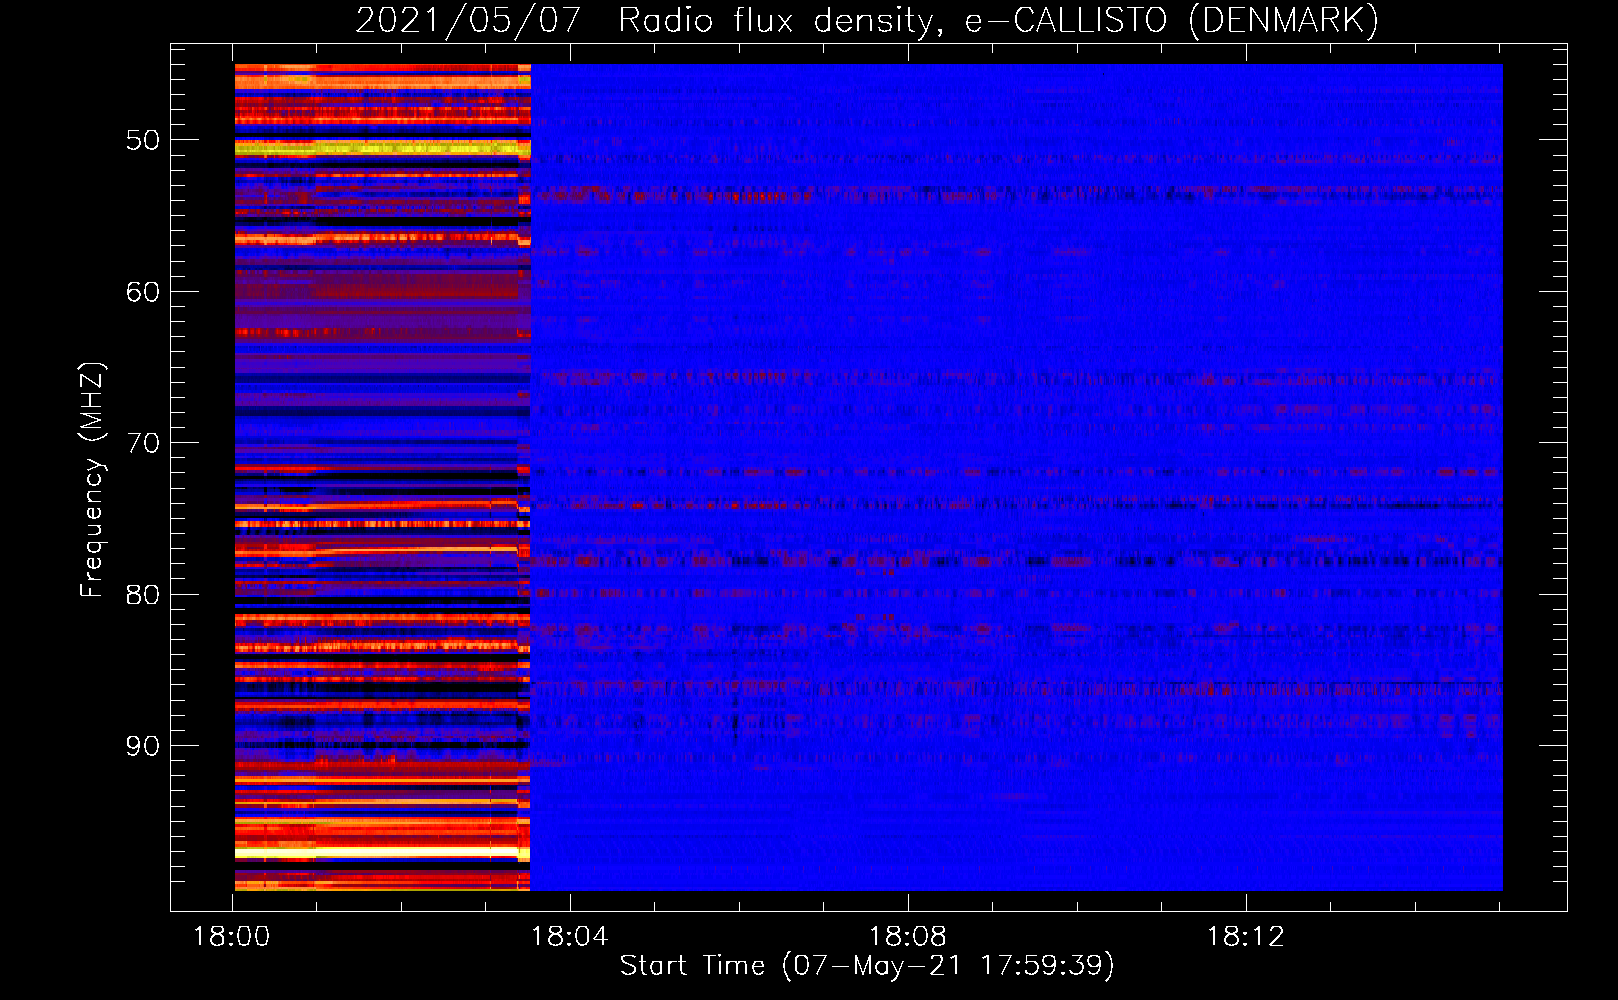
Task: Select the Frequency (MHZ) axis label
Action: click(x=91, y=480)
